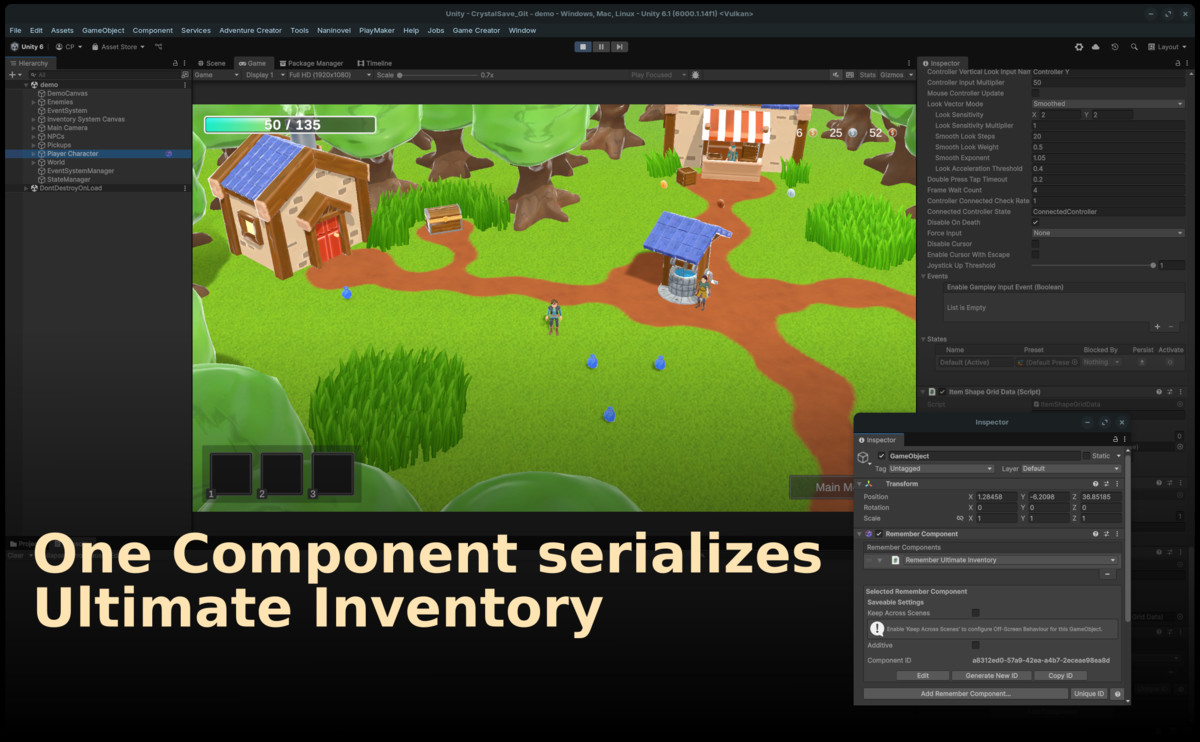Pause the game with the Pause button
This screenshot has width=1200, height=742.
tap(601, 46)
